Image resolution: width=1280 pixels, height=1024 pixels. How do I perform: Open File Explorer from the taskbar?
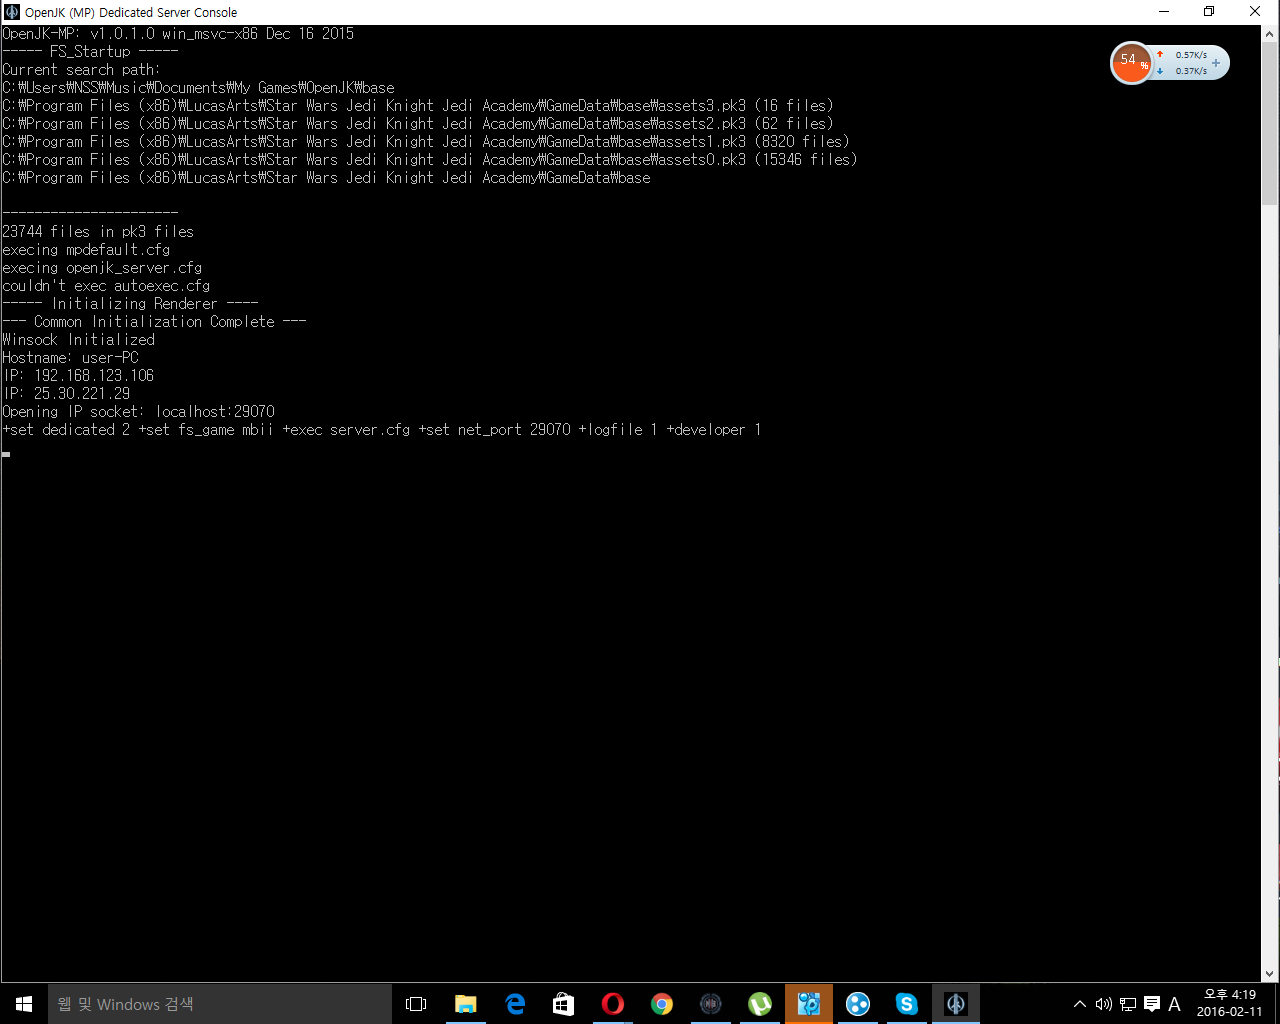466,1004
